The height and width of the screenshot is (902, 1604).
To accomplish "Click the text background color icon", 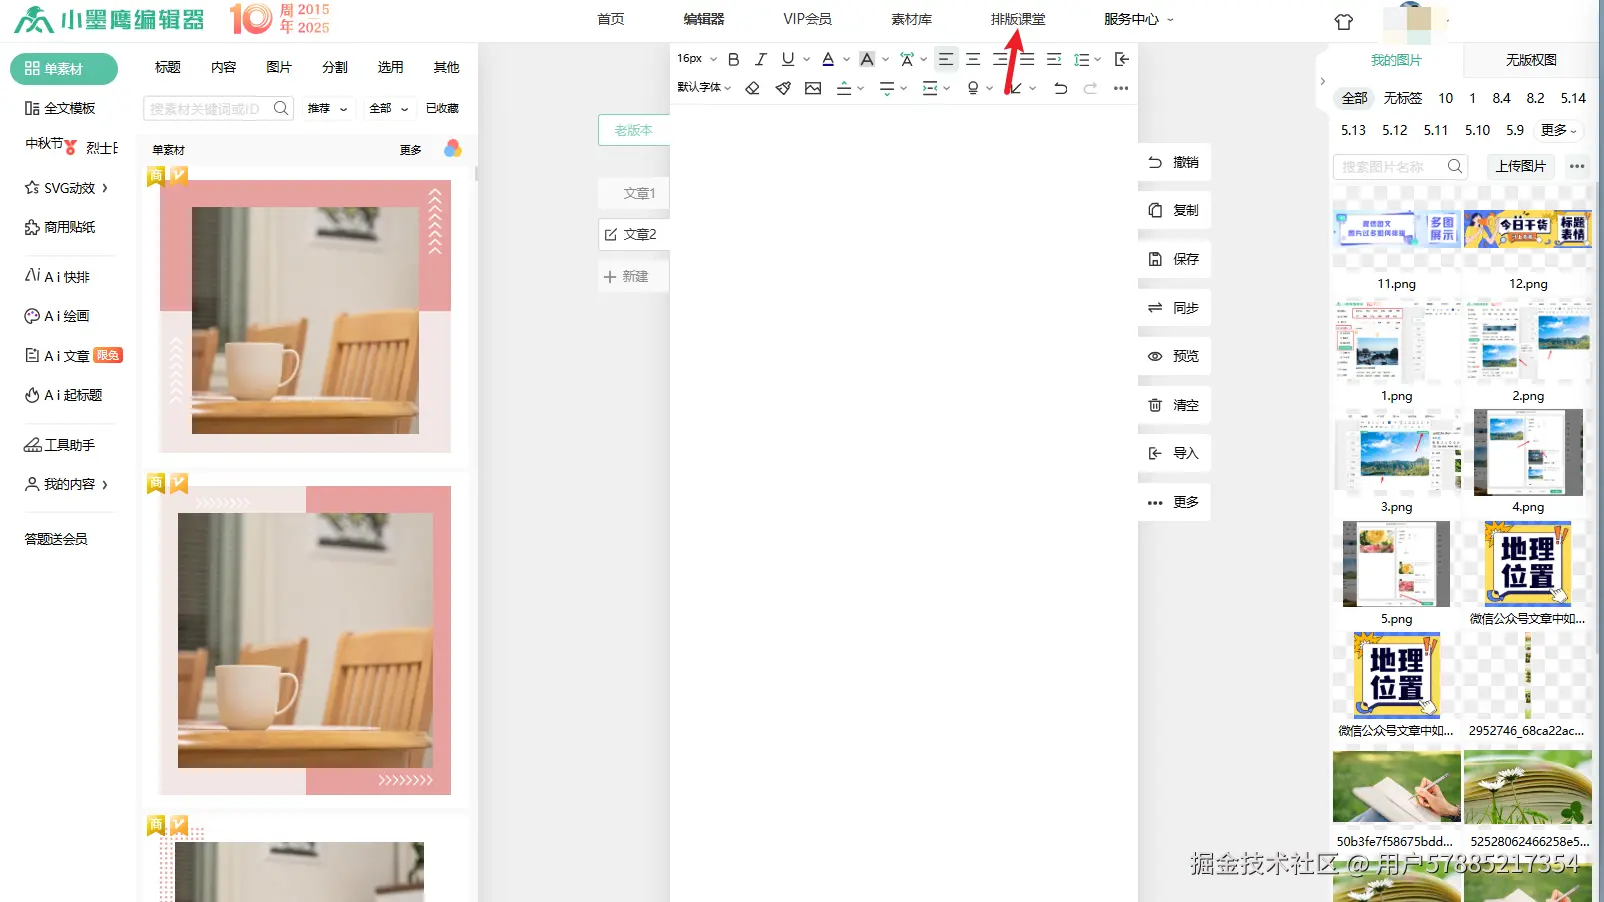I will coord(867,59).
